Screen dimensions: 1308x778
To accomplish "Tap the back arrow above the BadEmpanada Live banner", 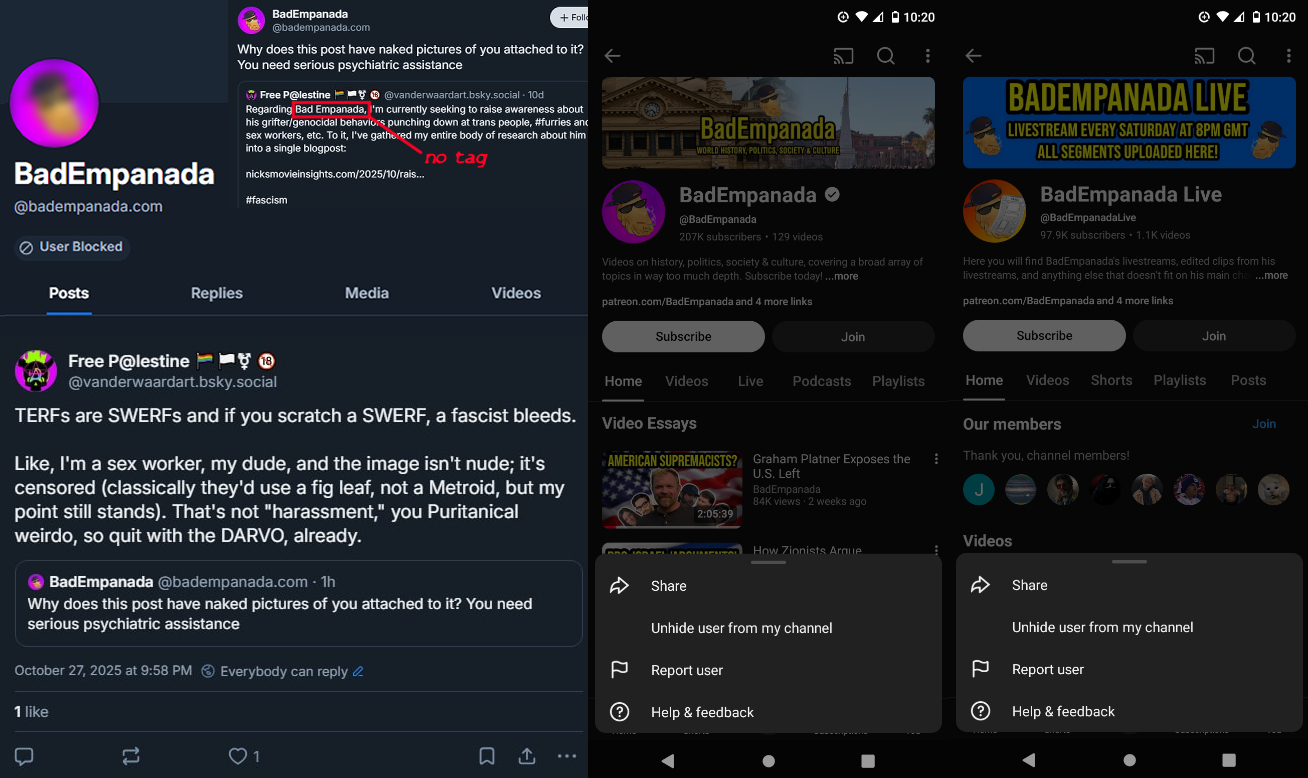I will tap(973, 56).
